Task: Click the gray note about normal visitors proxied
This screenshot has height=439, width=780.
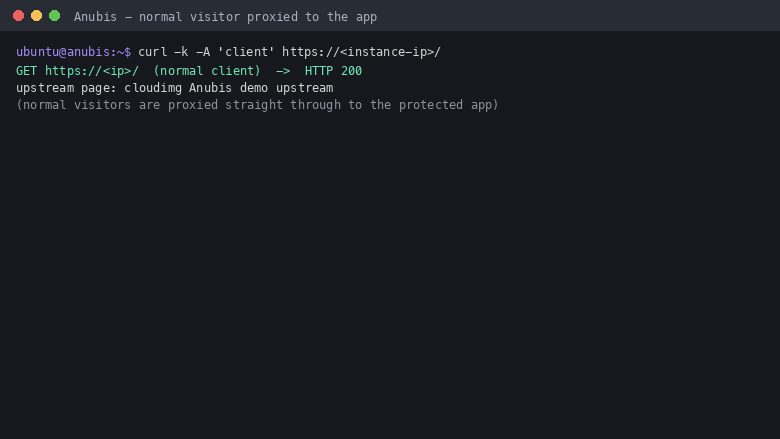Action: point(257,105)
